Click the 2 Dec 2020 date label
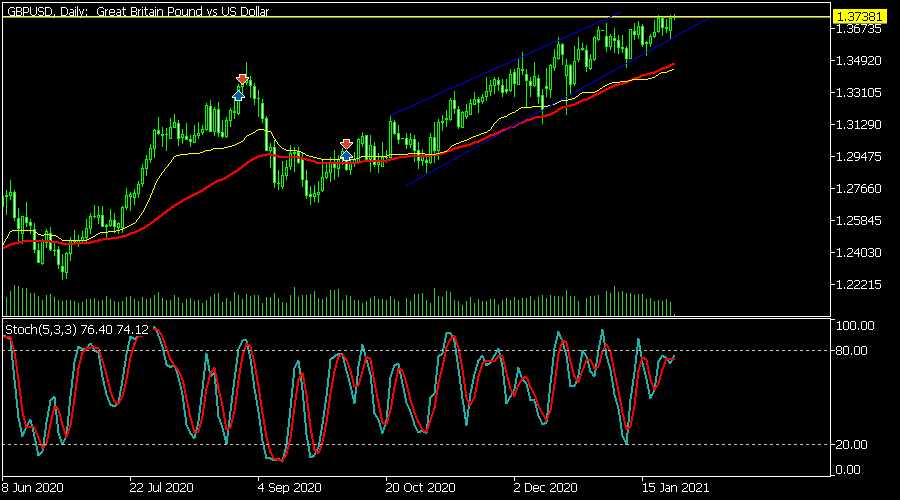900x500 pixels. pyautogui.click(x=546, y=488)
